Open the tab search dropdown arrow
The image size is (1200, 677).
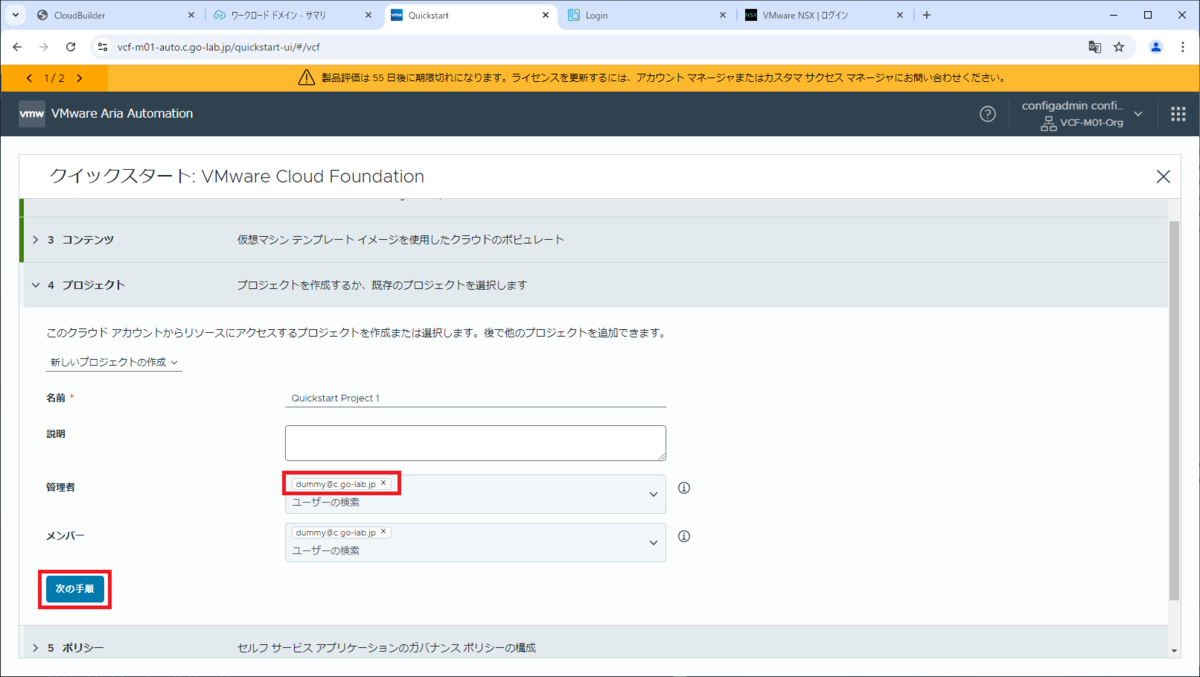pyautogui.click(x=16, y=15)
